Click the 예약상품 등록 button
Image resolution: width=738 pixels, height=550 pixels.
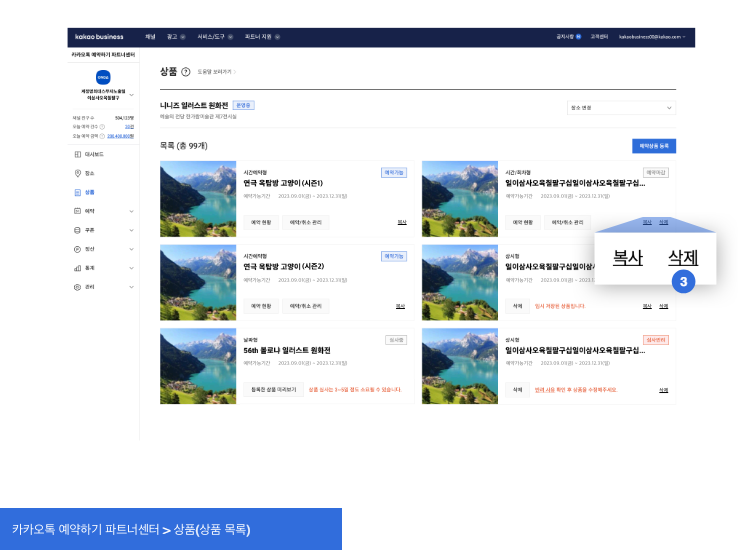(654, 146)
